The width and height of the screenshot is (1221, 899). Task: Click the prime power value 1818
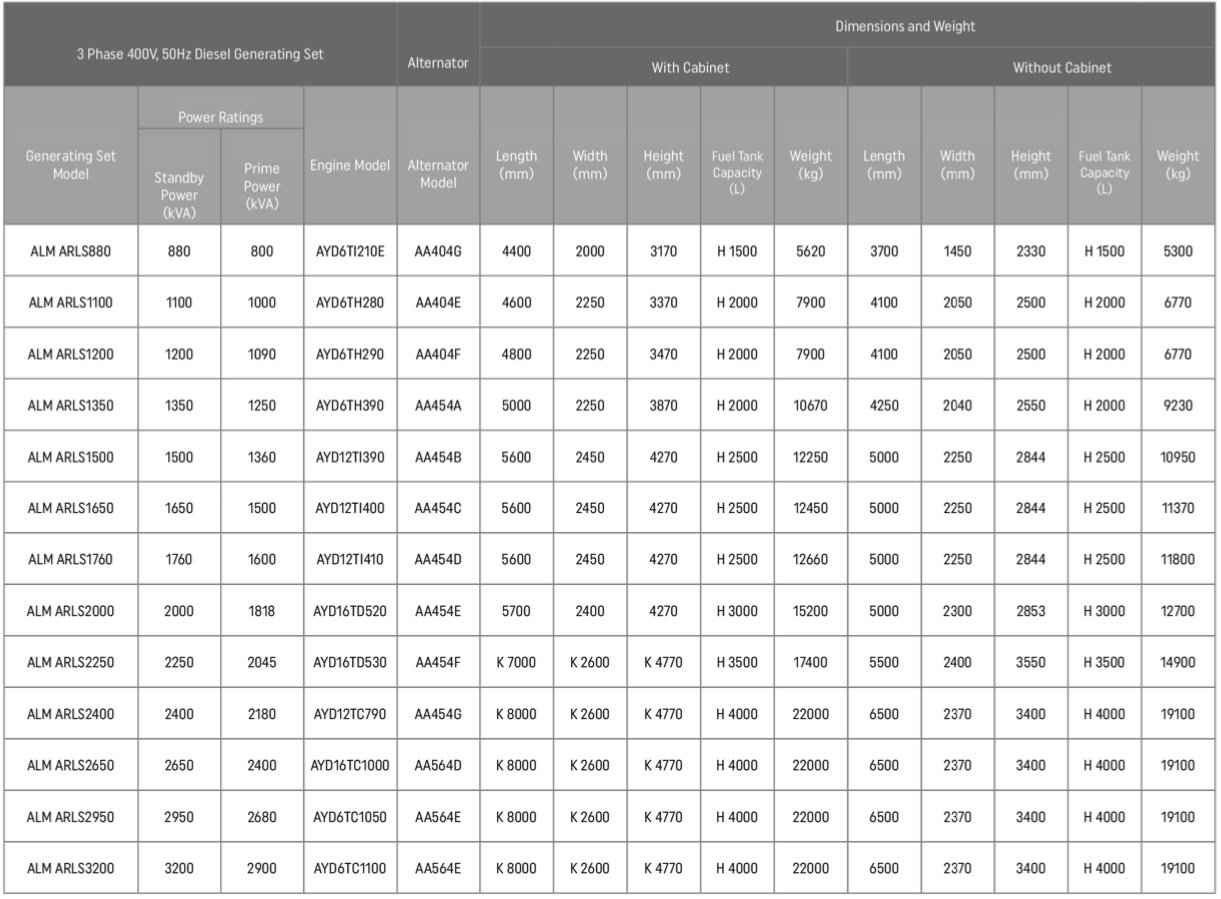262,611
